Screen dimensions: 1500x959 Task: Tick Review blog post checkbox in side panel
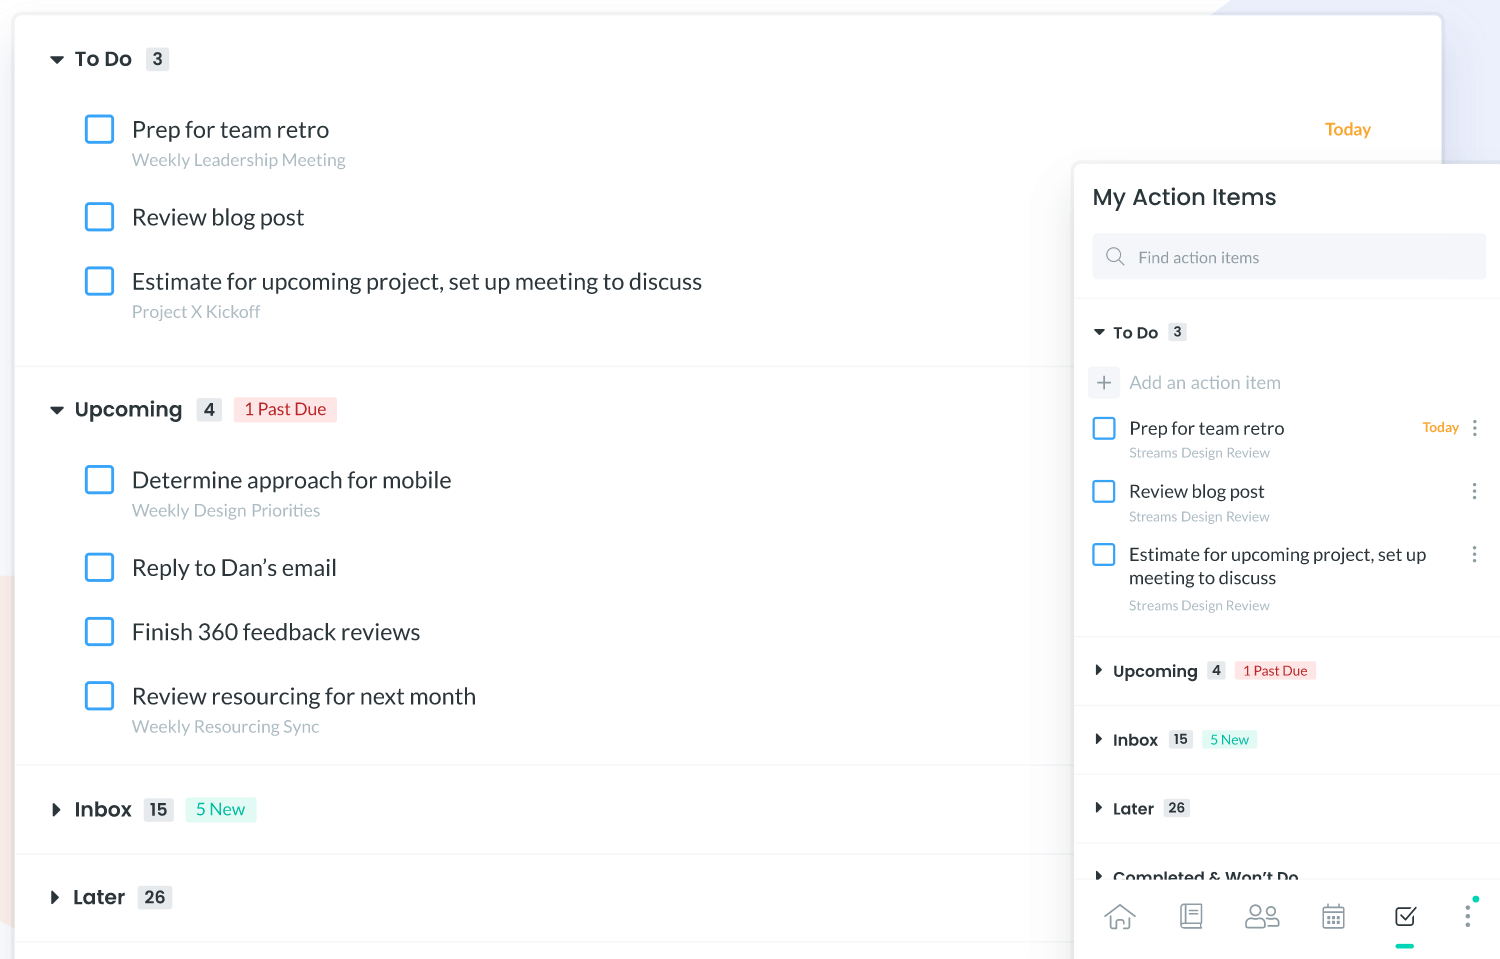[x=1104, y=491]
